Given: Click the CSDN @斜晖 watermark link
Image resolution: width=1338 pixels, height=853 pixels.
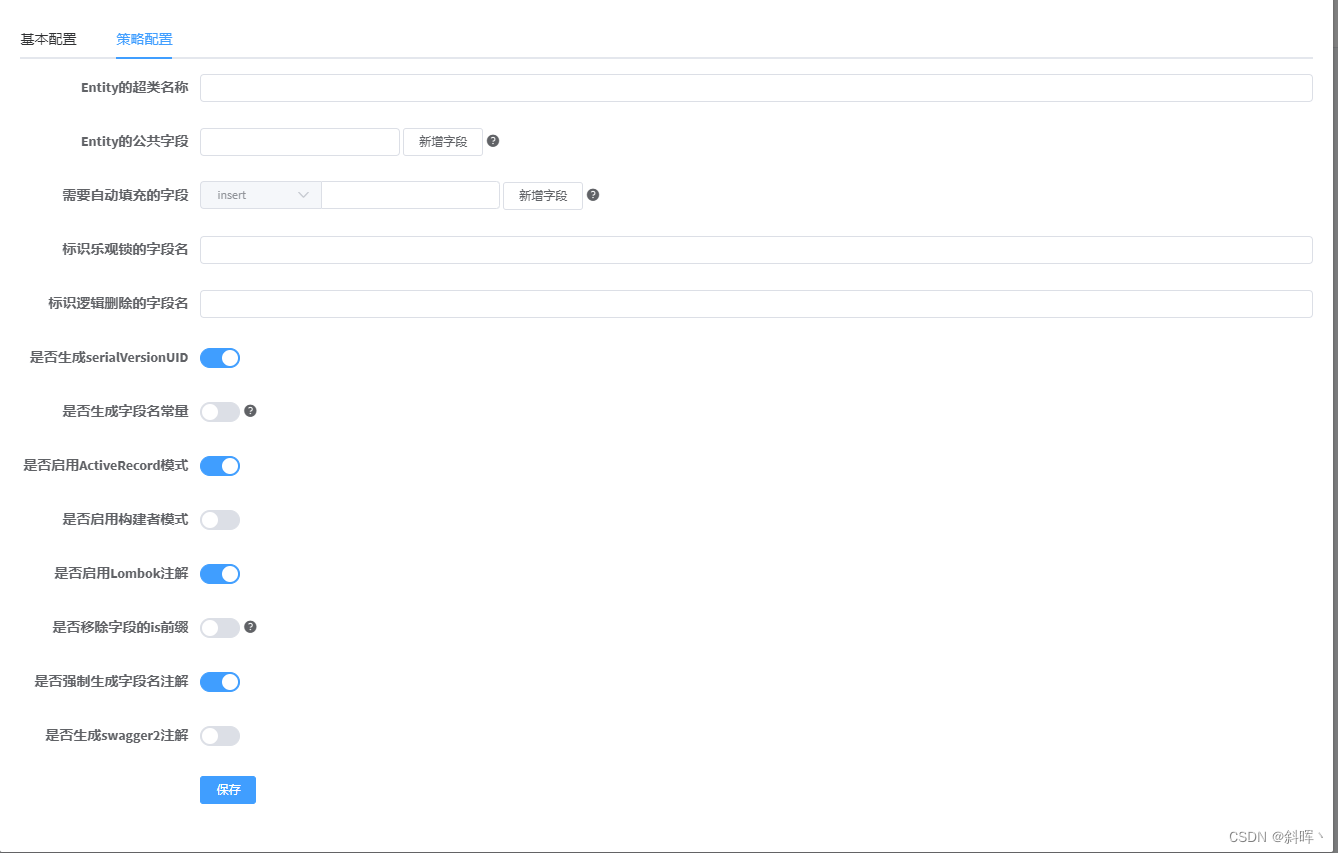Looking at the screenshot, I should point(1272,836).
